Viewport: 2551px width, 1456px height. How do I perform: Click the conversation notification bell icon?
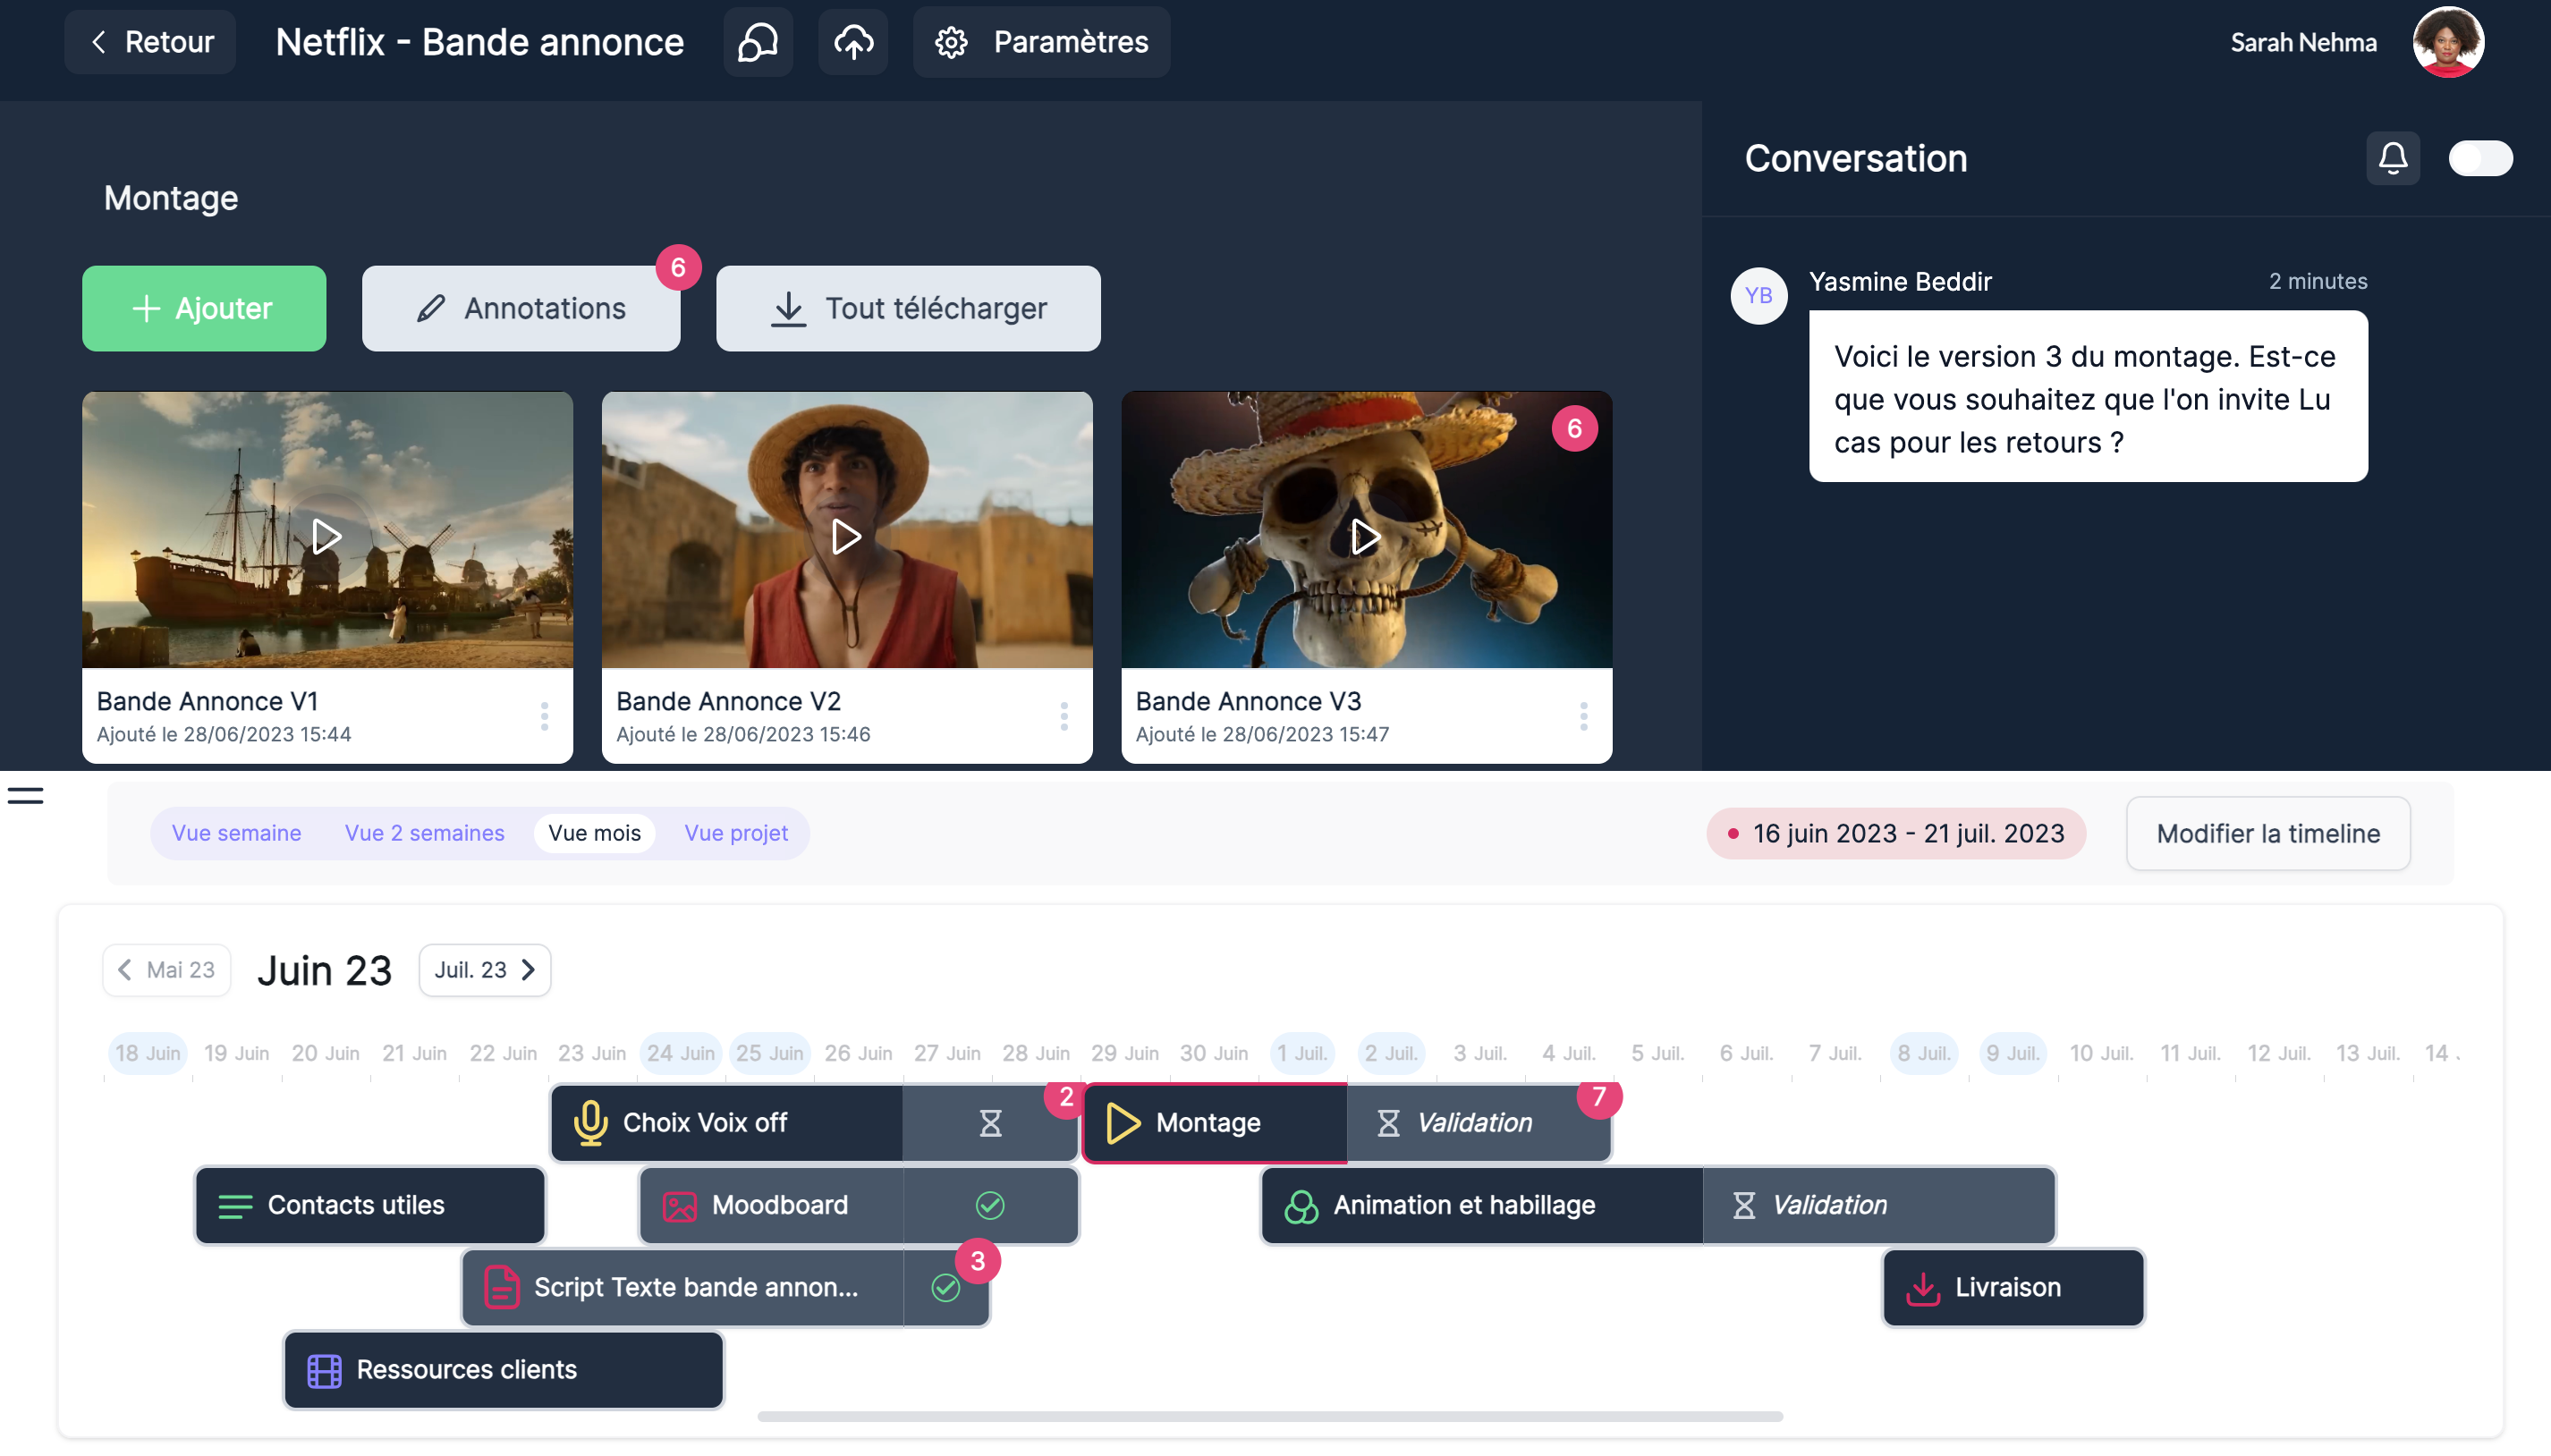click(x=2392, y=158)
